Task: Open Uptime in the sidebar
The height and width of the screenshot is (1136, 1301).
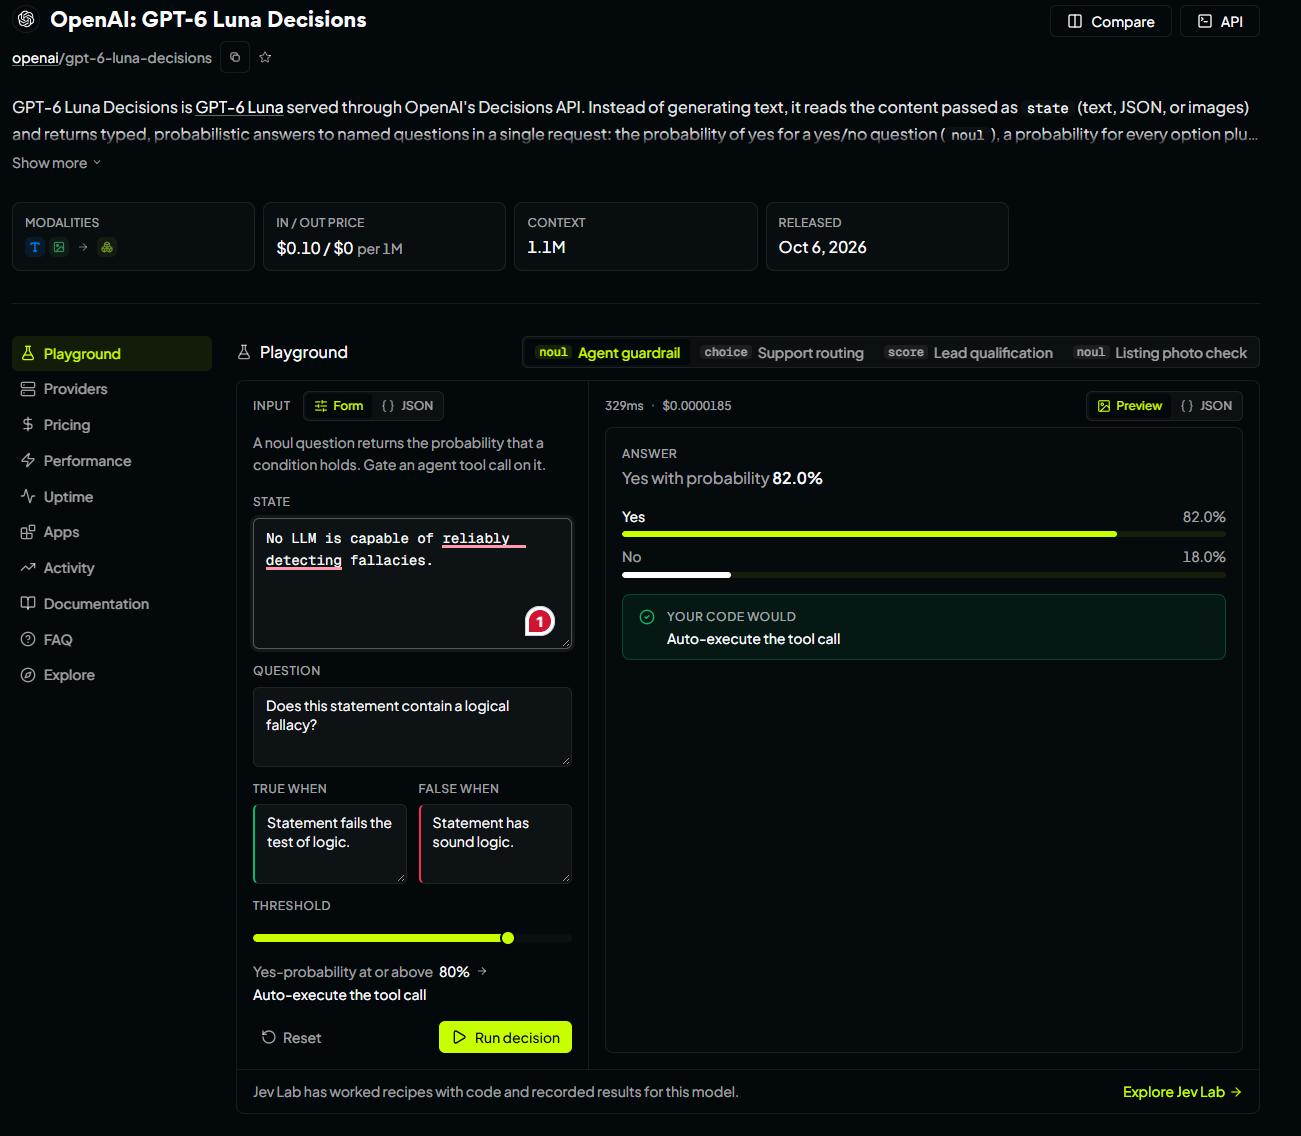Action: 112,497
